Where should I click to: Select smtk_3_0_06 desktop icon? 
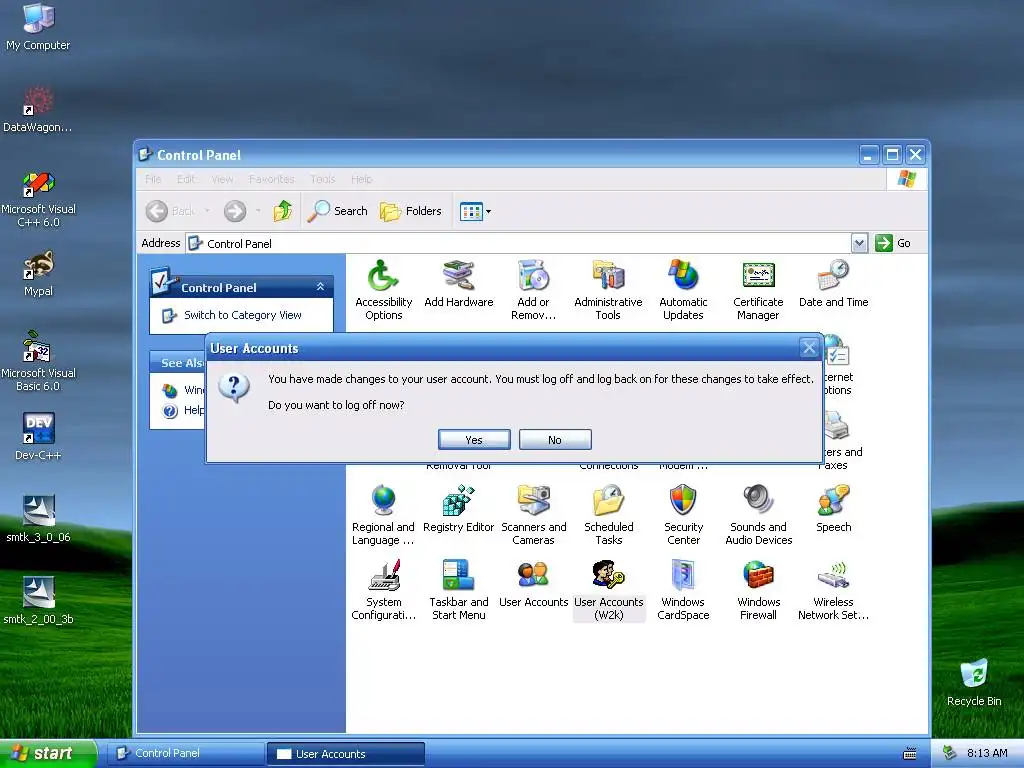point(38,519)
